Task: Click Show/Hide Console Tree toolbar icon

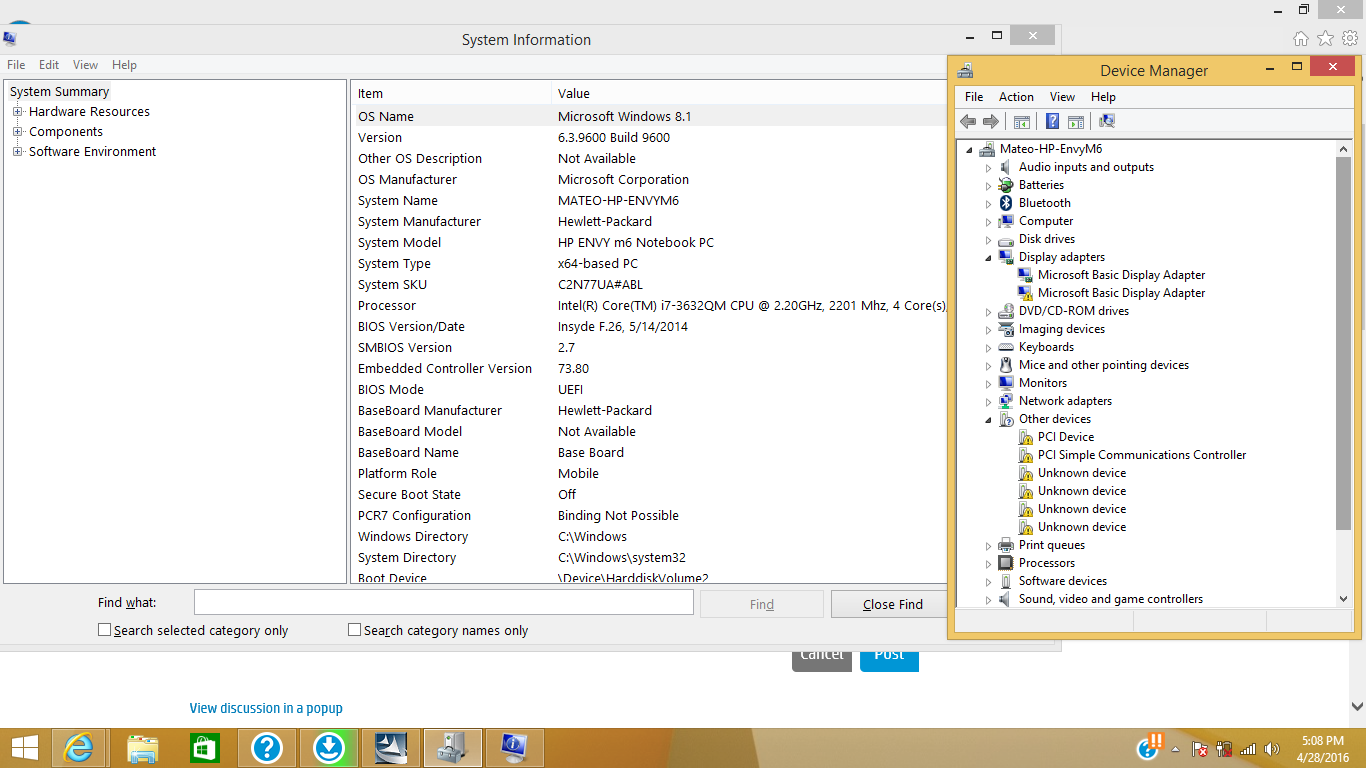Action: pos(1022,121)
